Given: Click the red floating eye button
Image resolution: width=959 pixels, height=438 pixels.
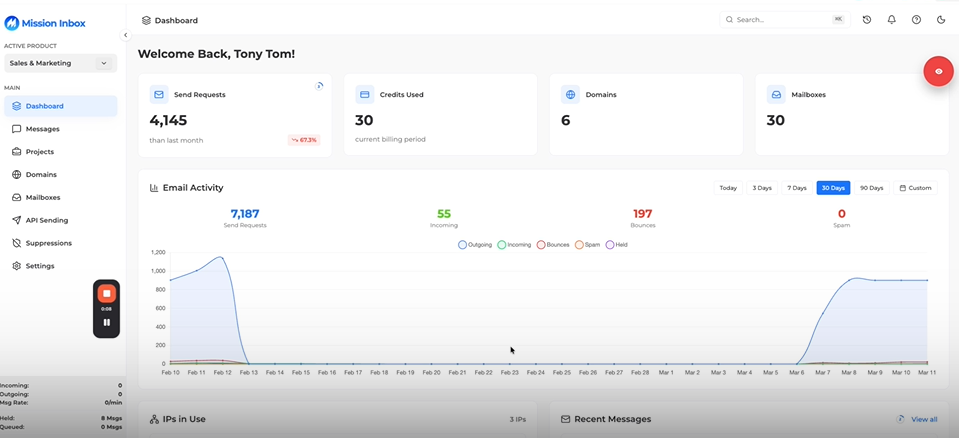Looking at the screenshot, I should (x=939, y=72).
